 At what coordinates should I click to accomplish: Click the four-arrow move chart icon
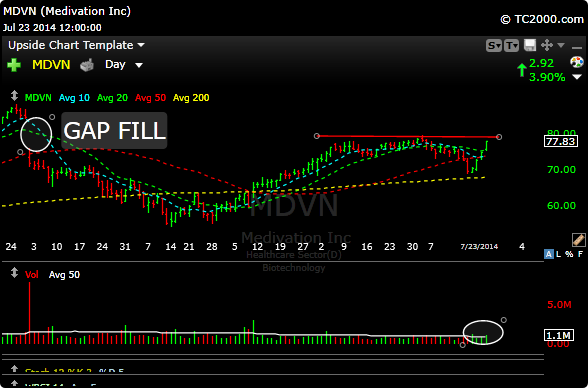pyautogui.click(x=547, y=45)
